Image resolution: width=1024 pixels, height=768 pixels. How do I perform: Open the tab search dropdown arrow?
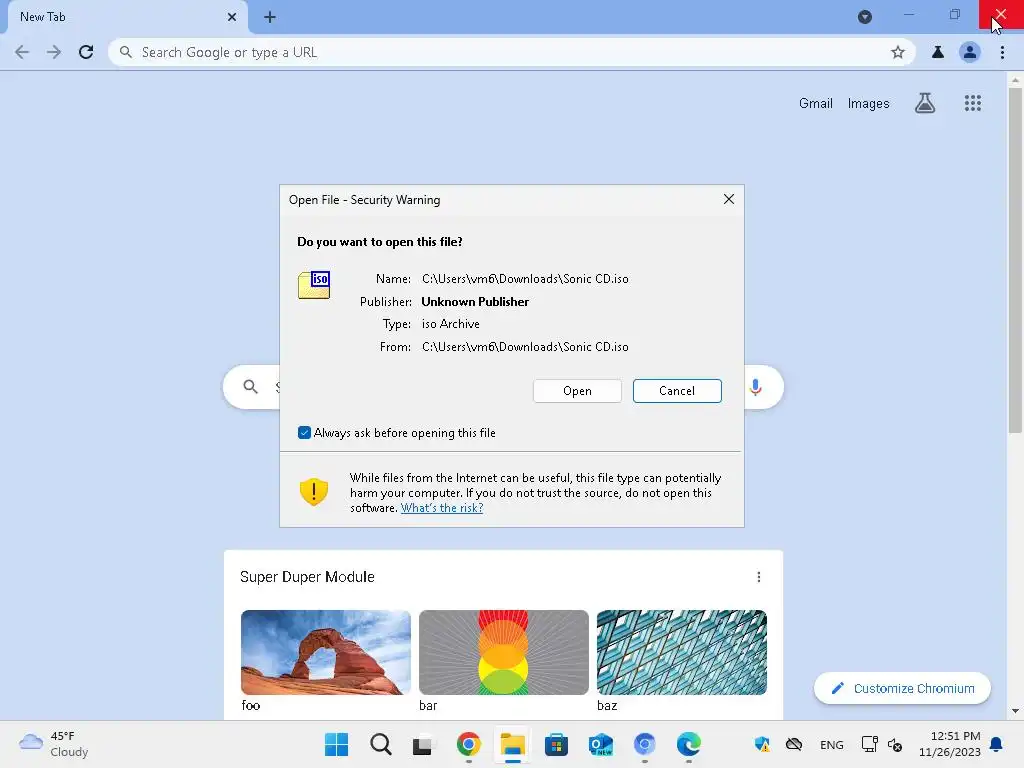tap(865, 17)
